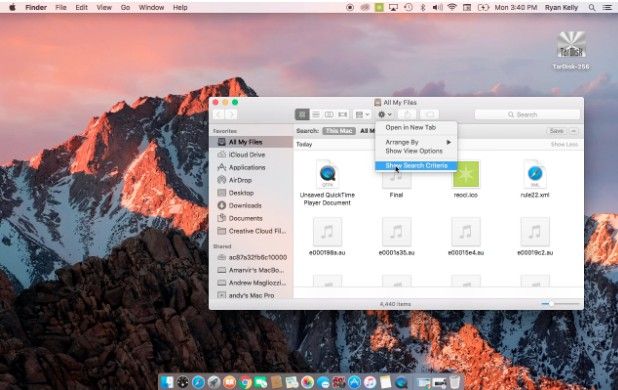Open iTunes from the Dock
The image size is (618, 390).
click(370, 382)
